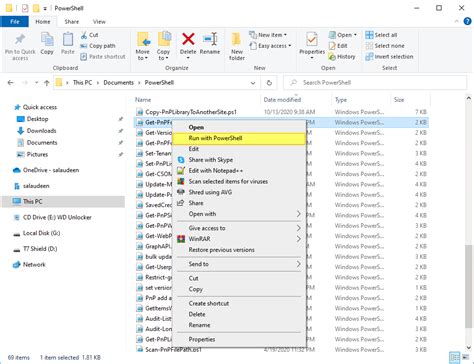Click the Move to icon

tap(143, 40)
